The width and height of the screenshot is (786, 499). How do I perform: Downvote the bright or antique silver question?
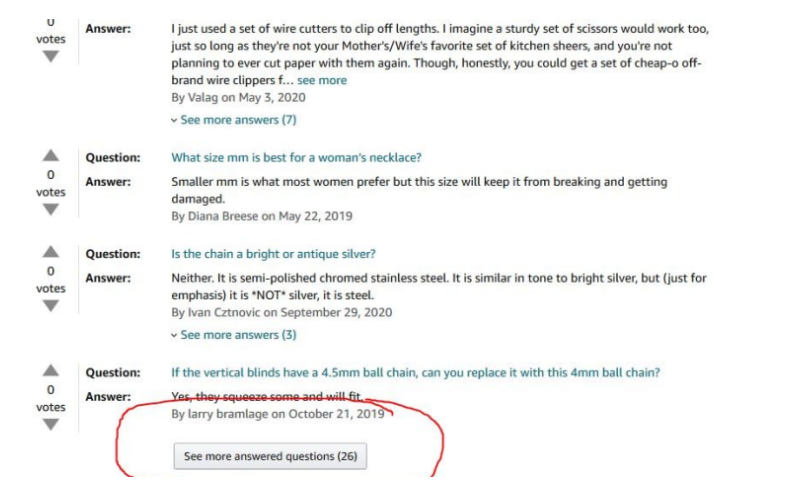[50, 306]
